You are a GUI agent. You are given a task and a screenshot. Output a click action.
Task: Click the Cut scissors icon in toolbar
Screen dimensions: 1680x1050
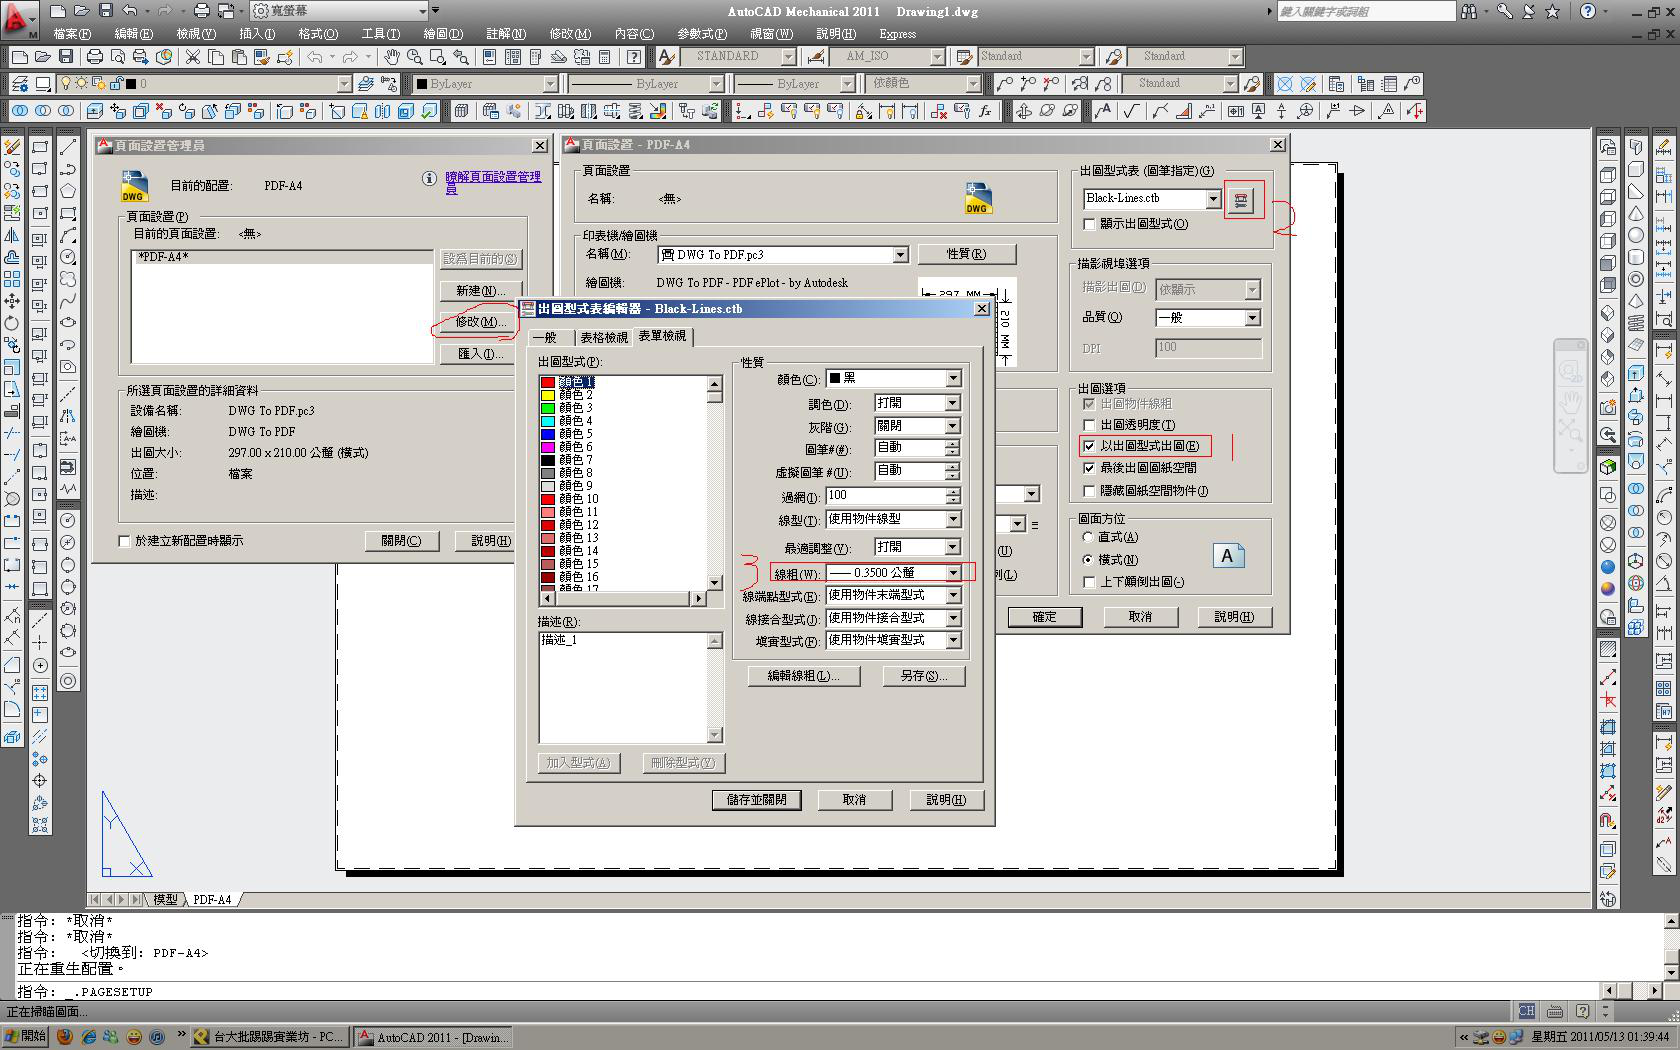coord(193,57)
